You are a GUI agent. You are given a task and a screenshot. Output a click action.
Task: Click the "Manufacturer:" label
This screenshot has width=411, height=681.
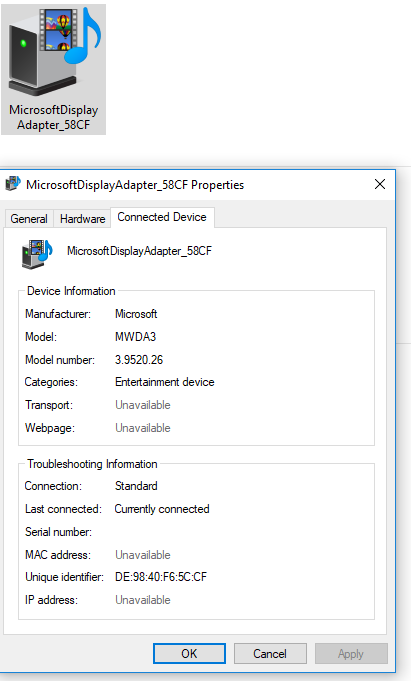click(x=58, y=314)
